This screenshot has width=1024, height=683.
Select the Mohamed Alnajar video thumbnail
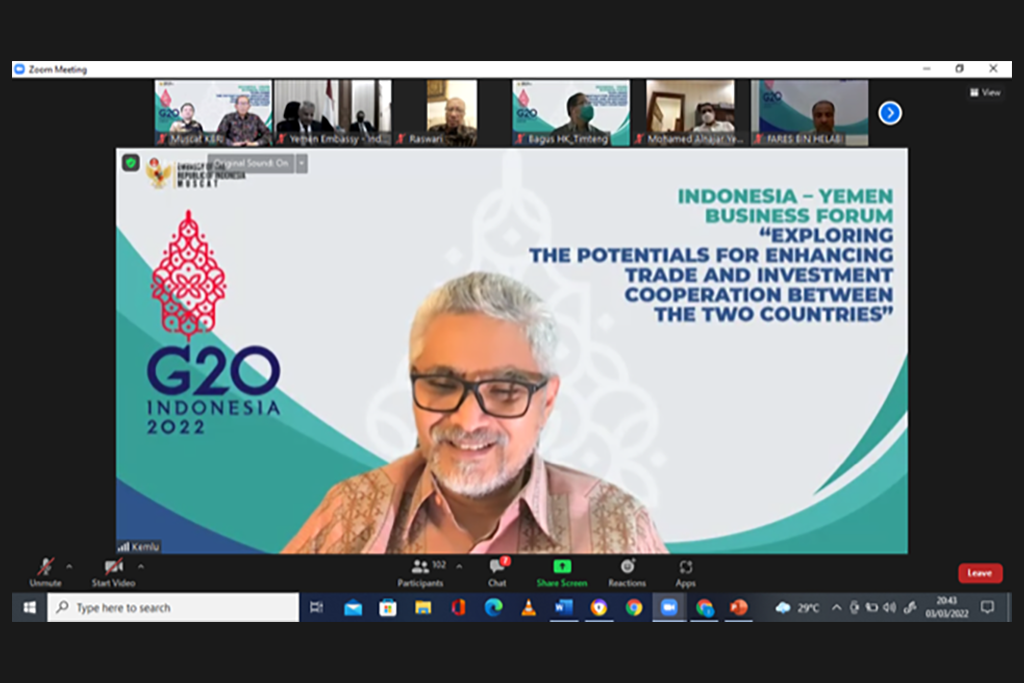(x=690, y=112)
